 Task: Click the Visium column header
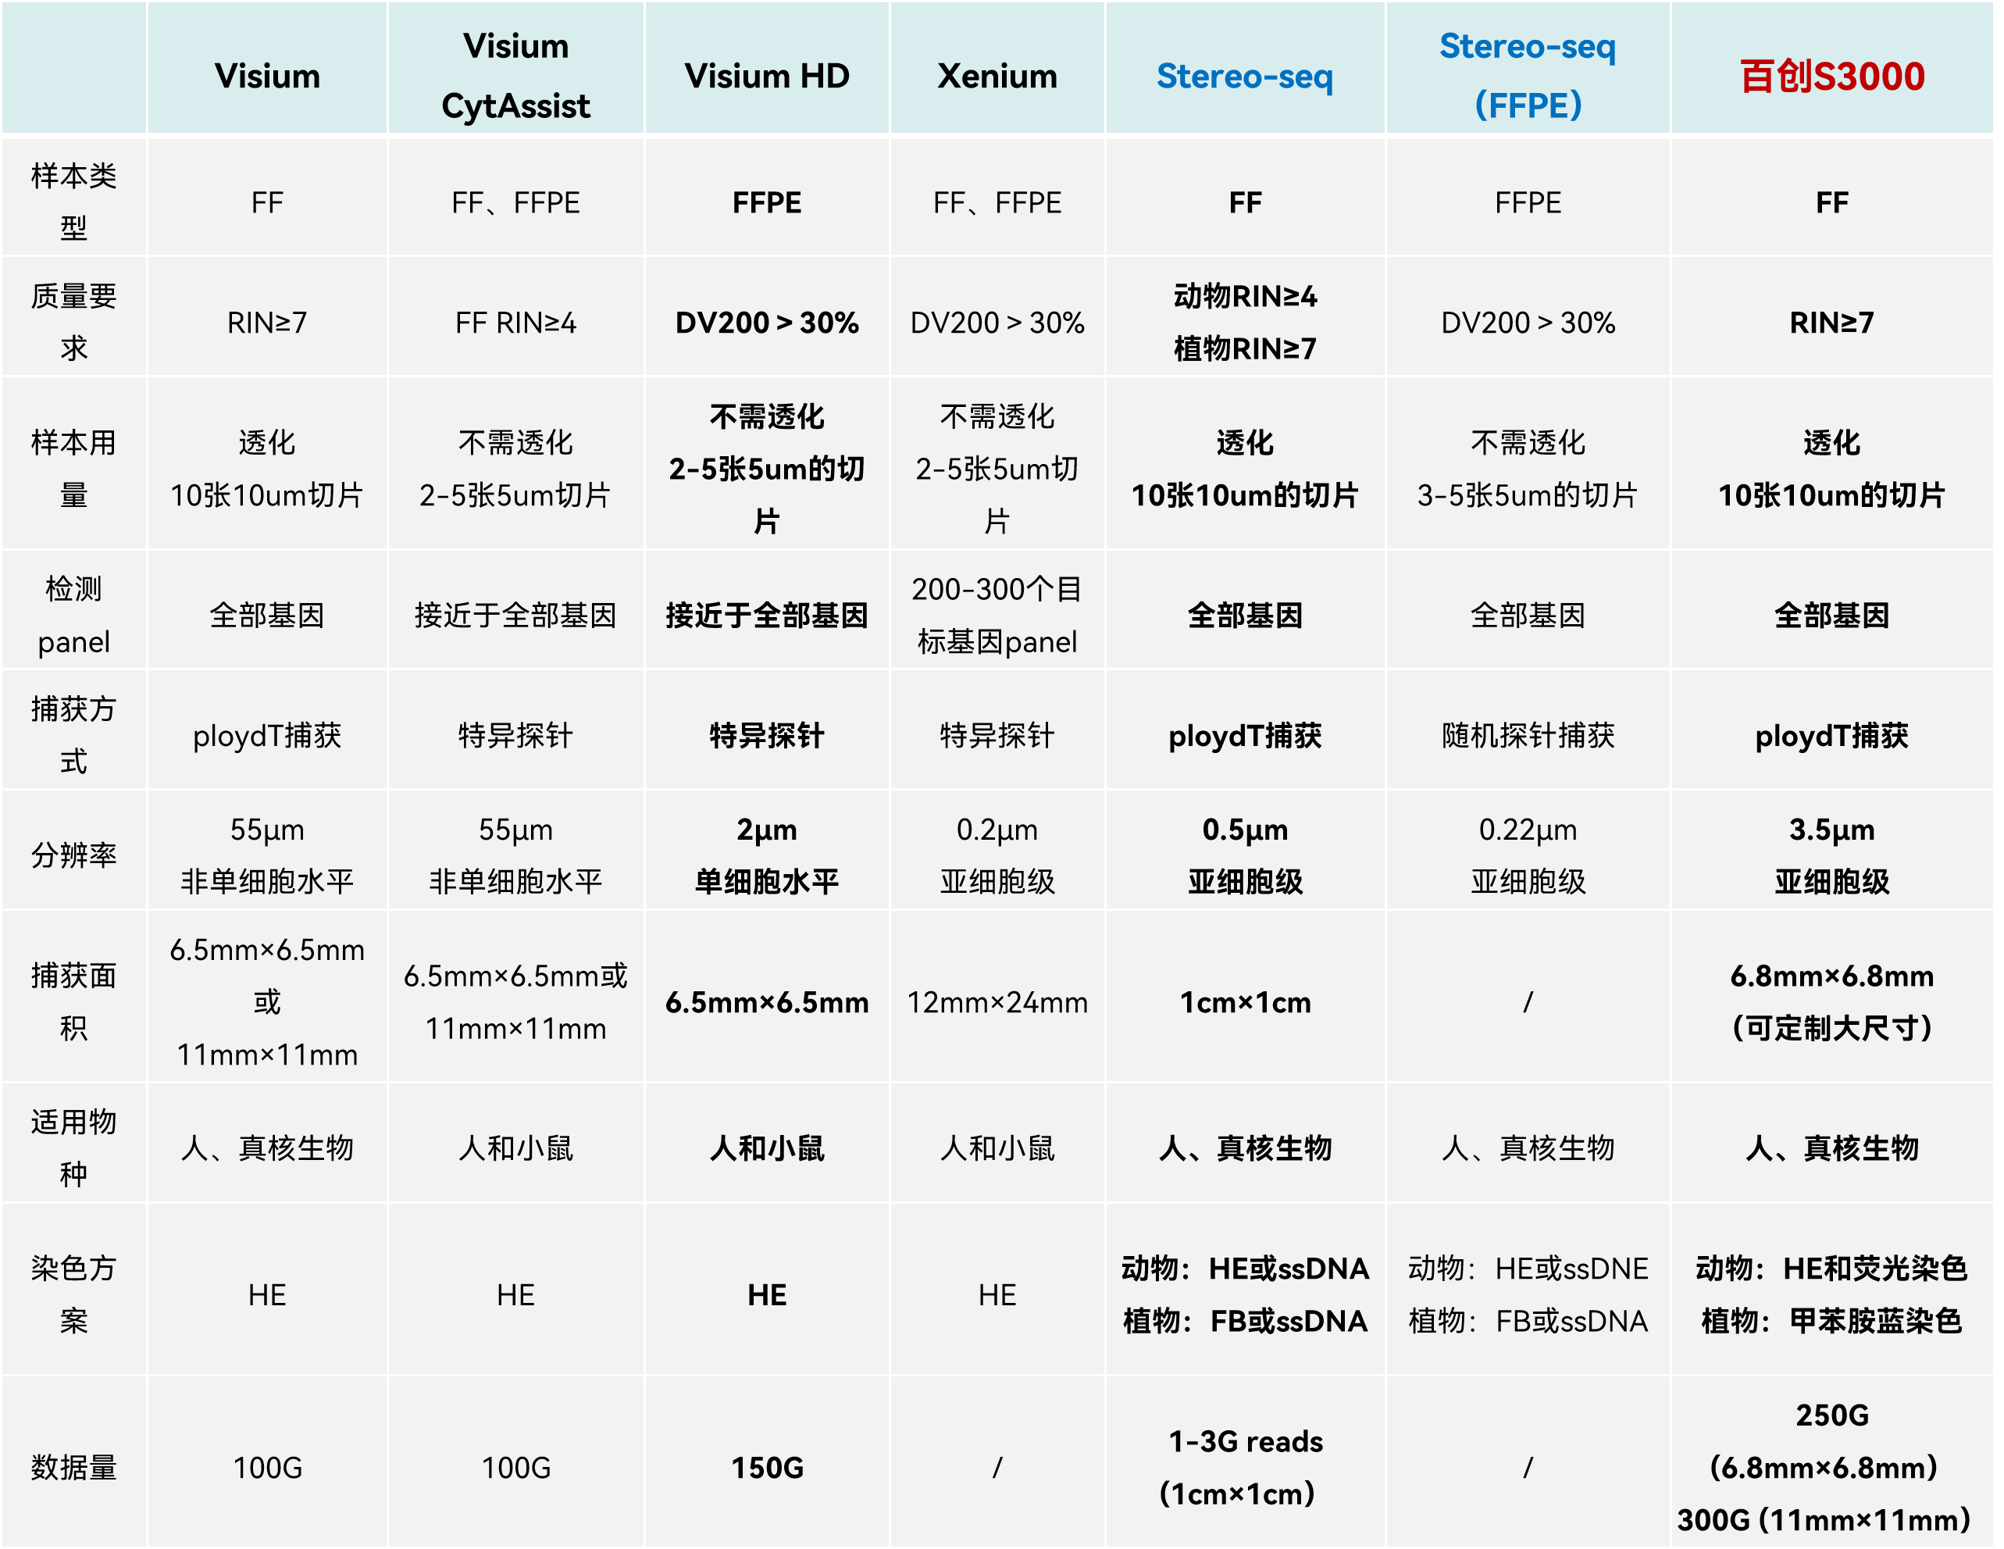tap(267, 76)
